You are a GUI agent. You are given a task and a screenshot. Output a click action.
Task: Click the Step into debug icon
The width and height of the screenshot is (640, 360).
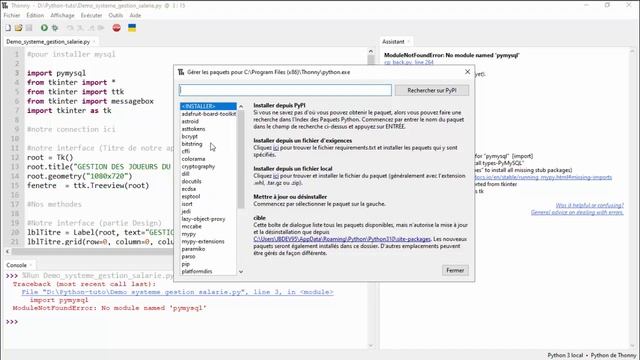click(x=80, y=28)
